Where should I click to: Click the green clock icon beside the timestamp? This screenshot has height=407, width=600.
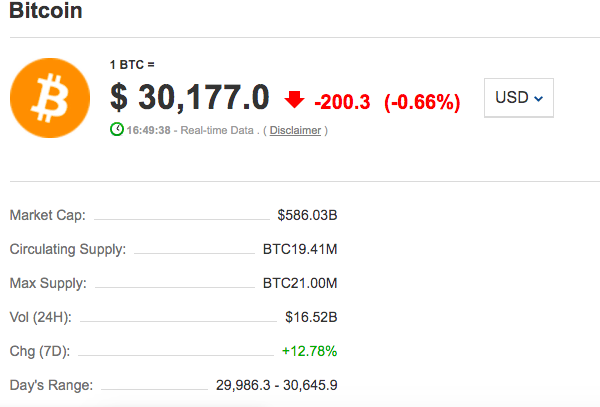click(x=117, y=129)
